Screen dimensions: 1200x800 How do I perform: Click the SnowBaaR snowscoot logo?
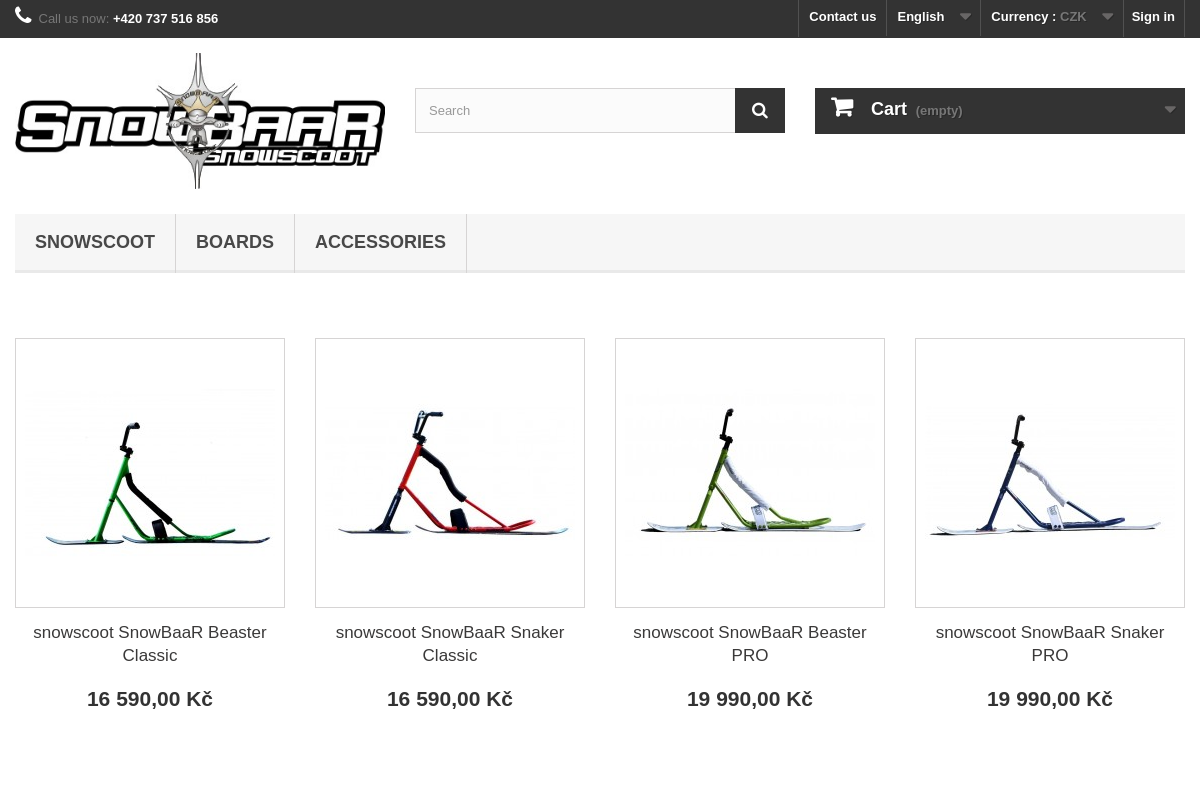199,120
